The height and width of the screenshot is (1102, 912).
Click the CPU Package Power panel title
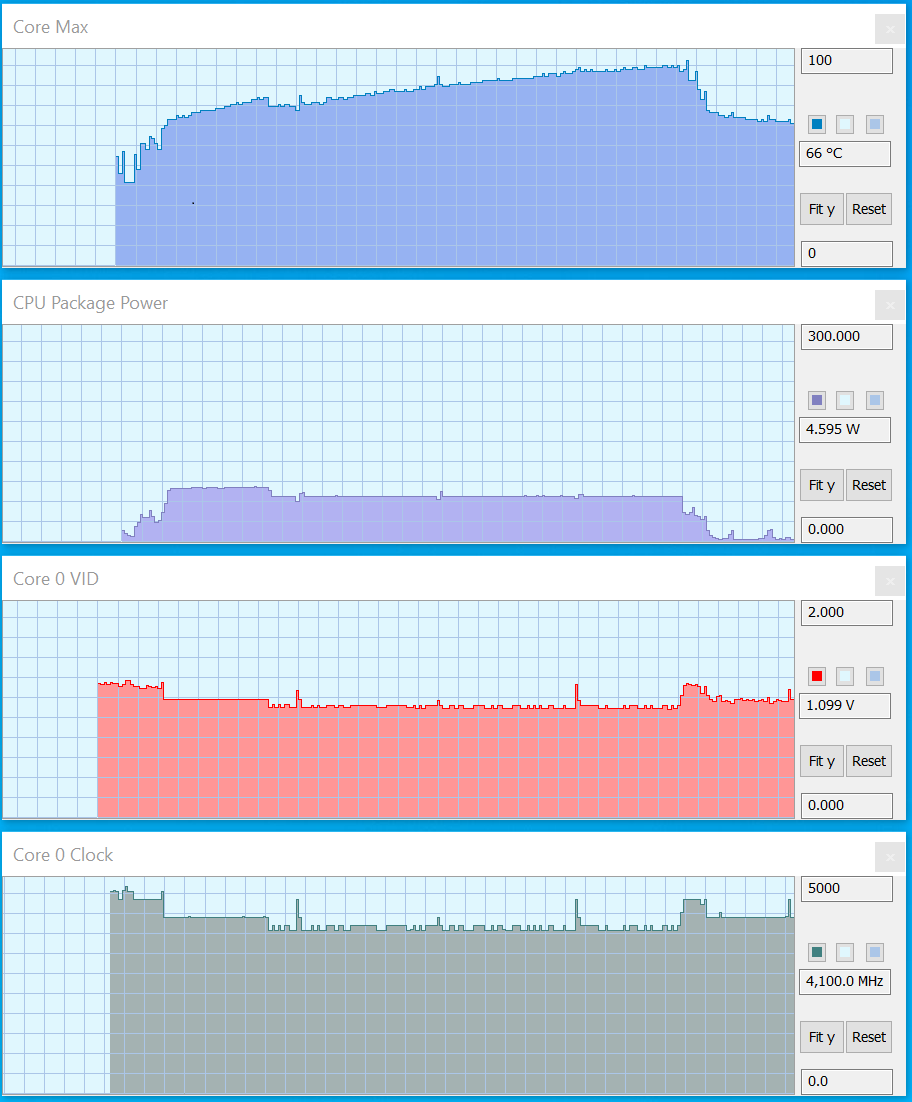(91, 304)
